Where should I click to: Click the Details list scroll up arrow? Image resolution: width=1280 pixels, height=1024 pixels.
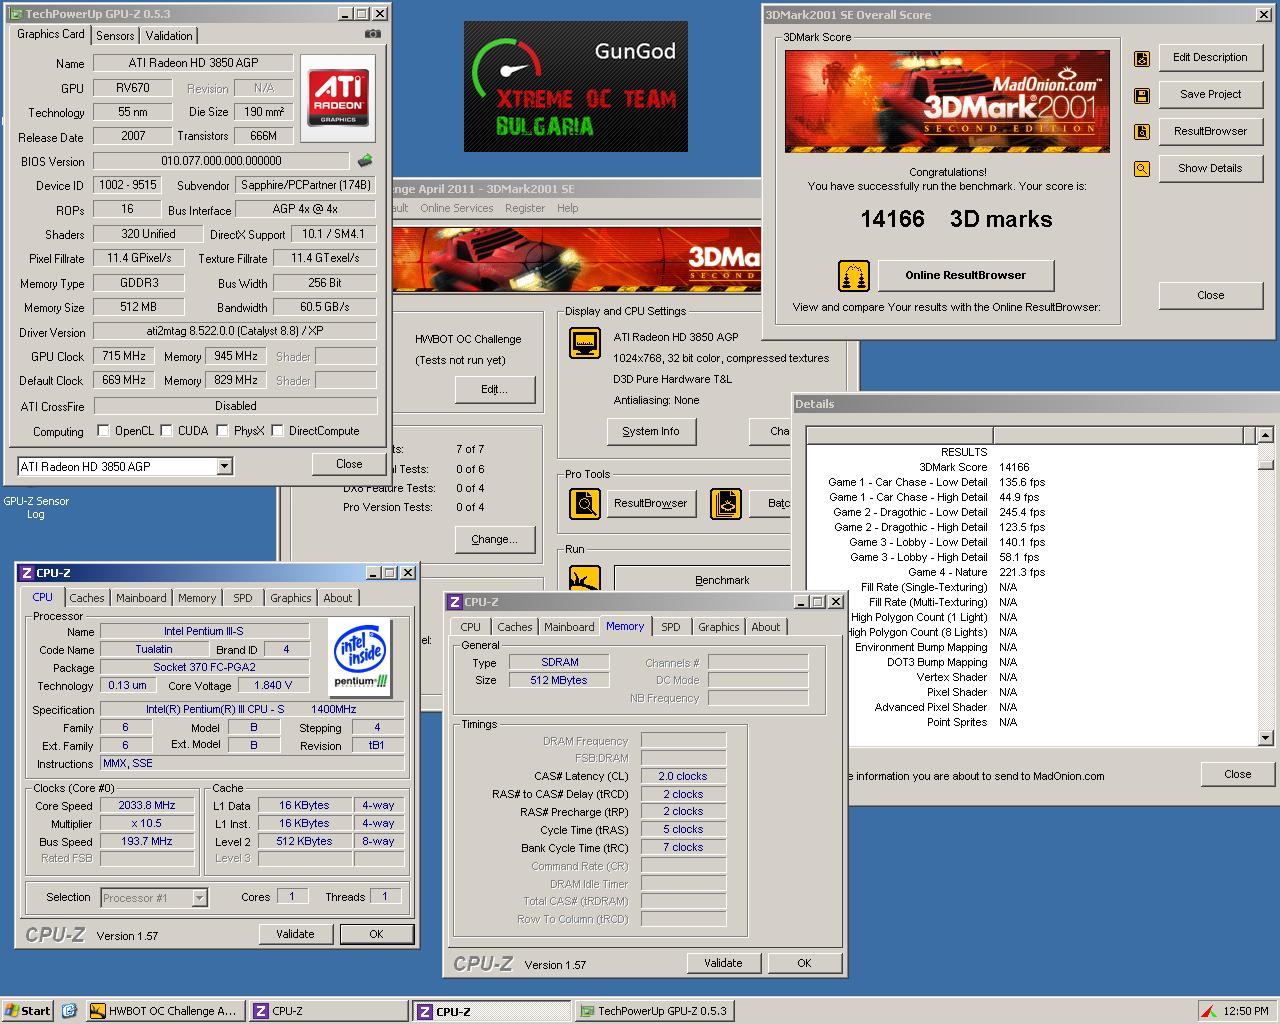point(1266,435)
